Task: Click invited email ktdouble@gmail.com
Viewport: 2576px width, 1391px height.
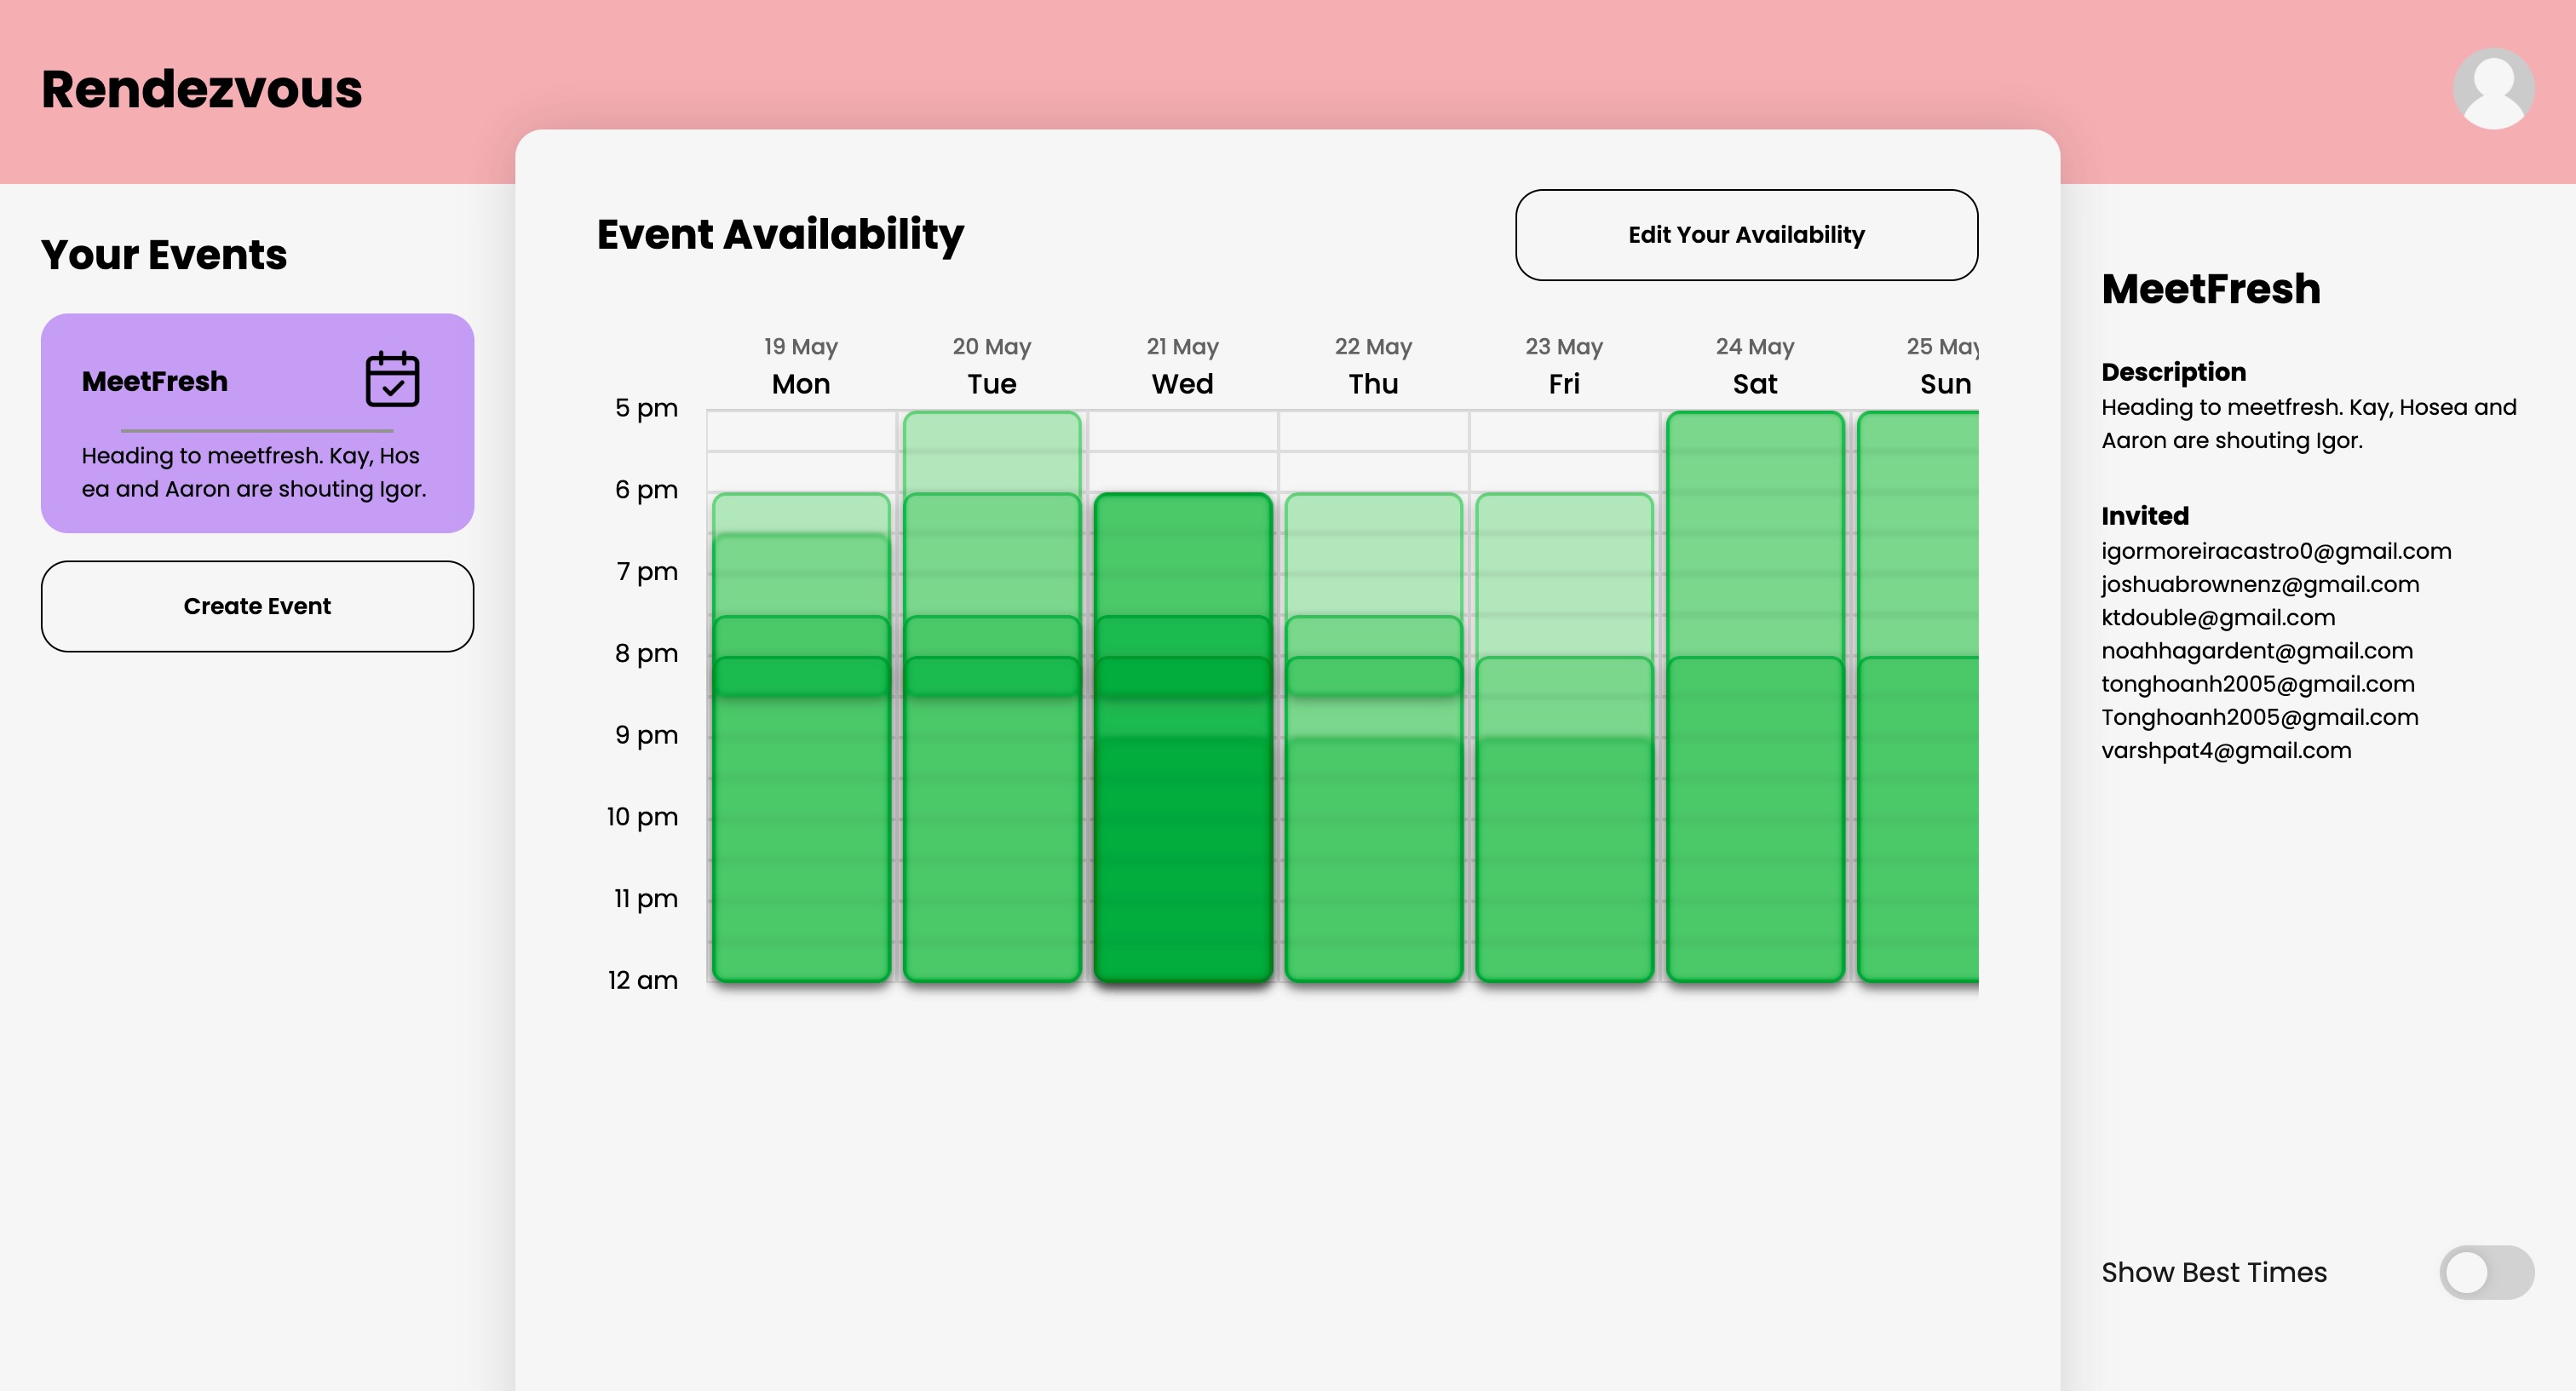Action: pos(2217,617)
